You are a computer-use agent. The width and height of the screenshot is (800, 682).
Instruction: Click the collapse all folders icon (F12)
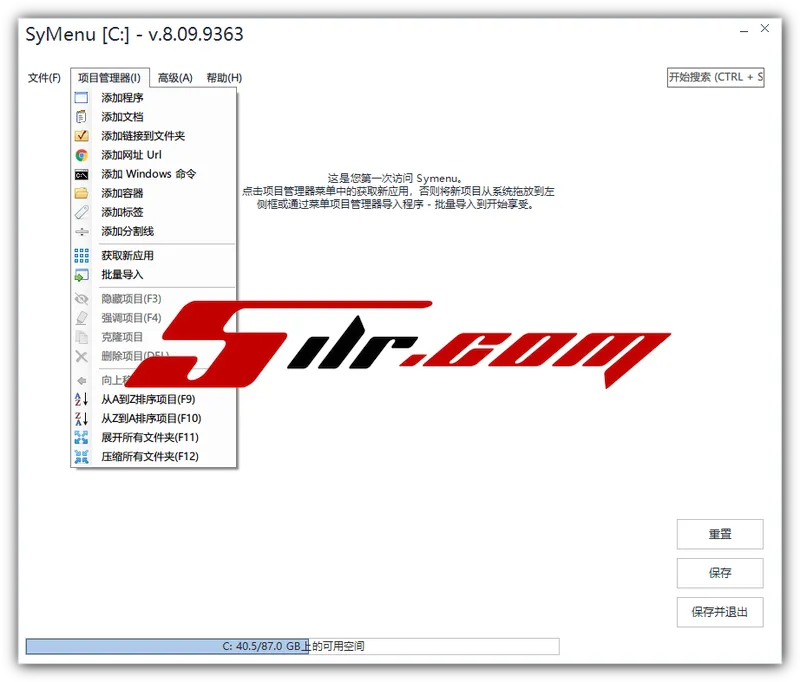81,457
